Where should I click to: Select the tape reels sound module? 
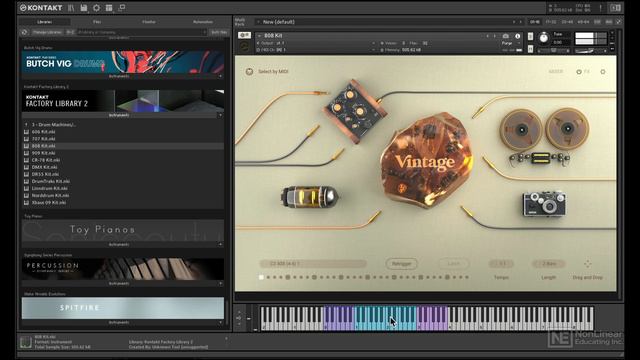(544, 129)
